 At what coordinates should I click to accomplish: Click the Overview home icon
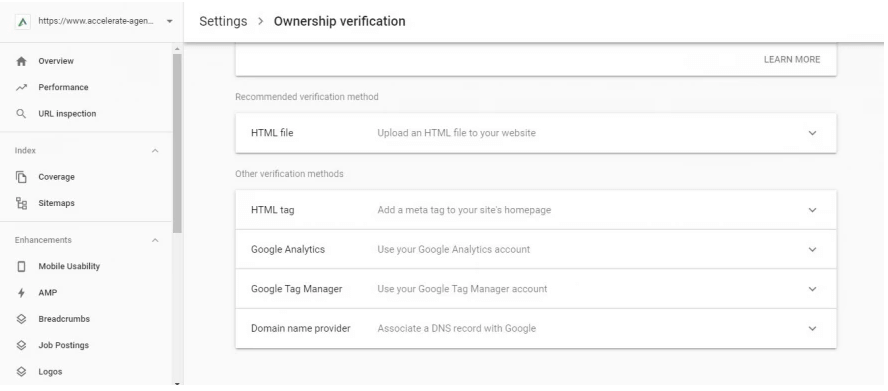[x=21, y=61]
